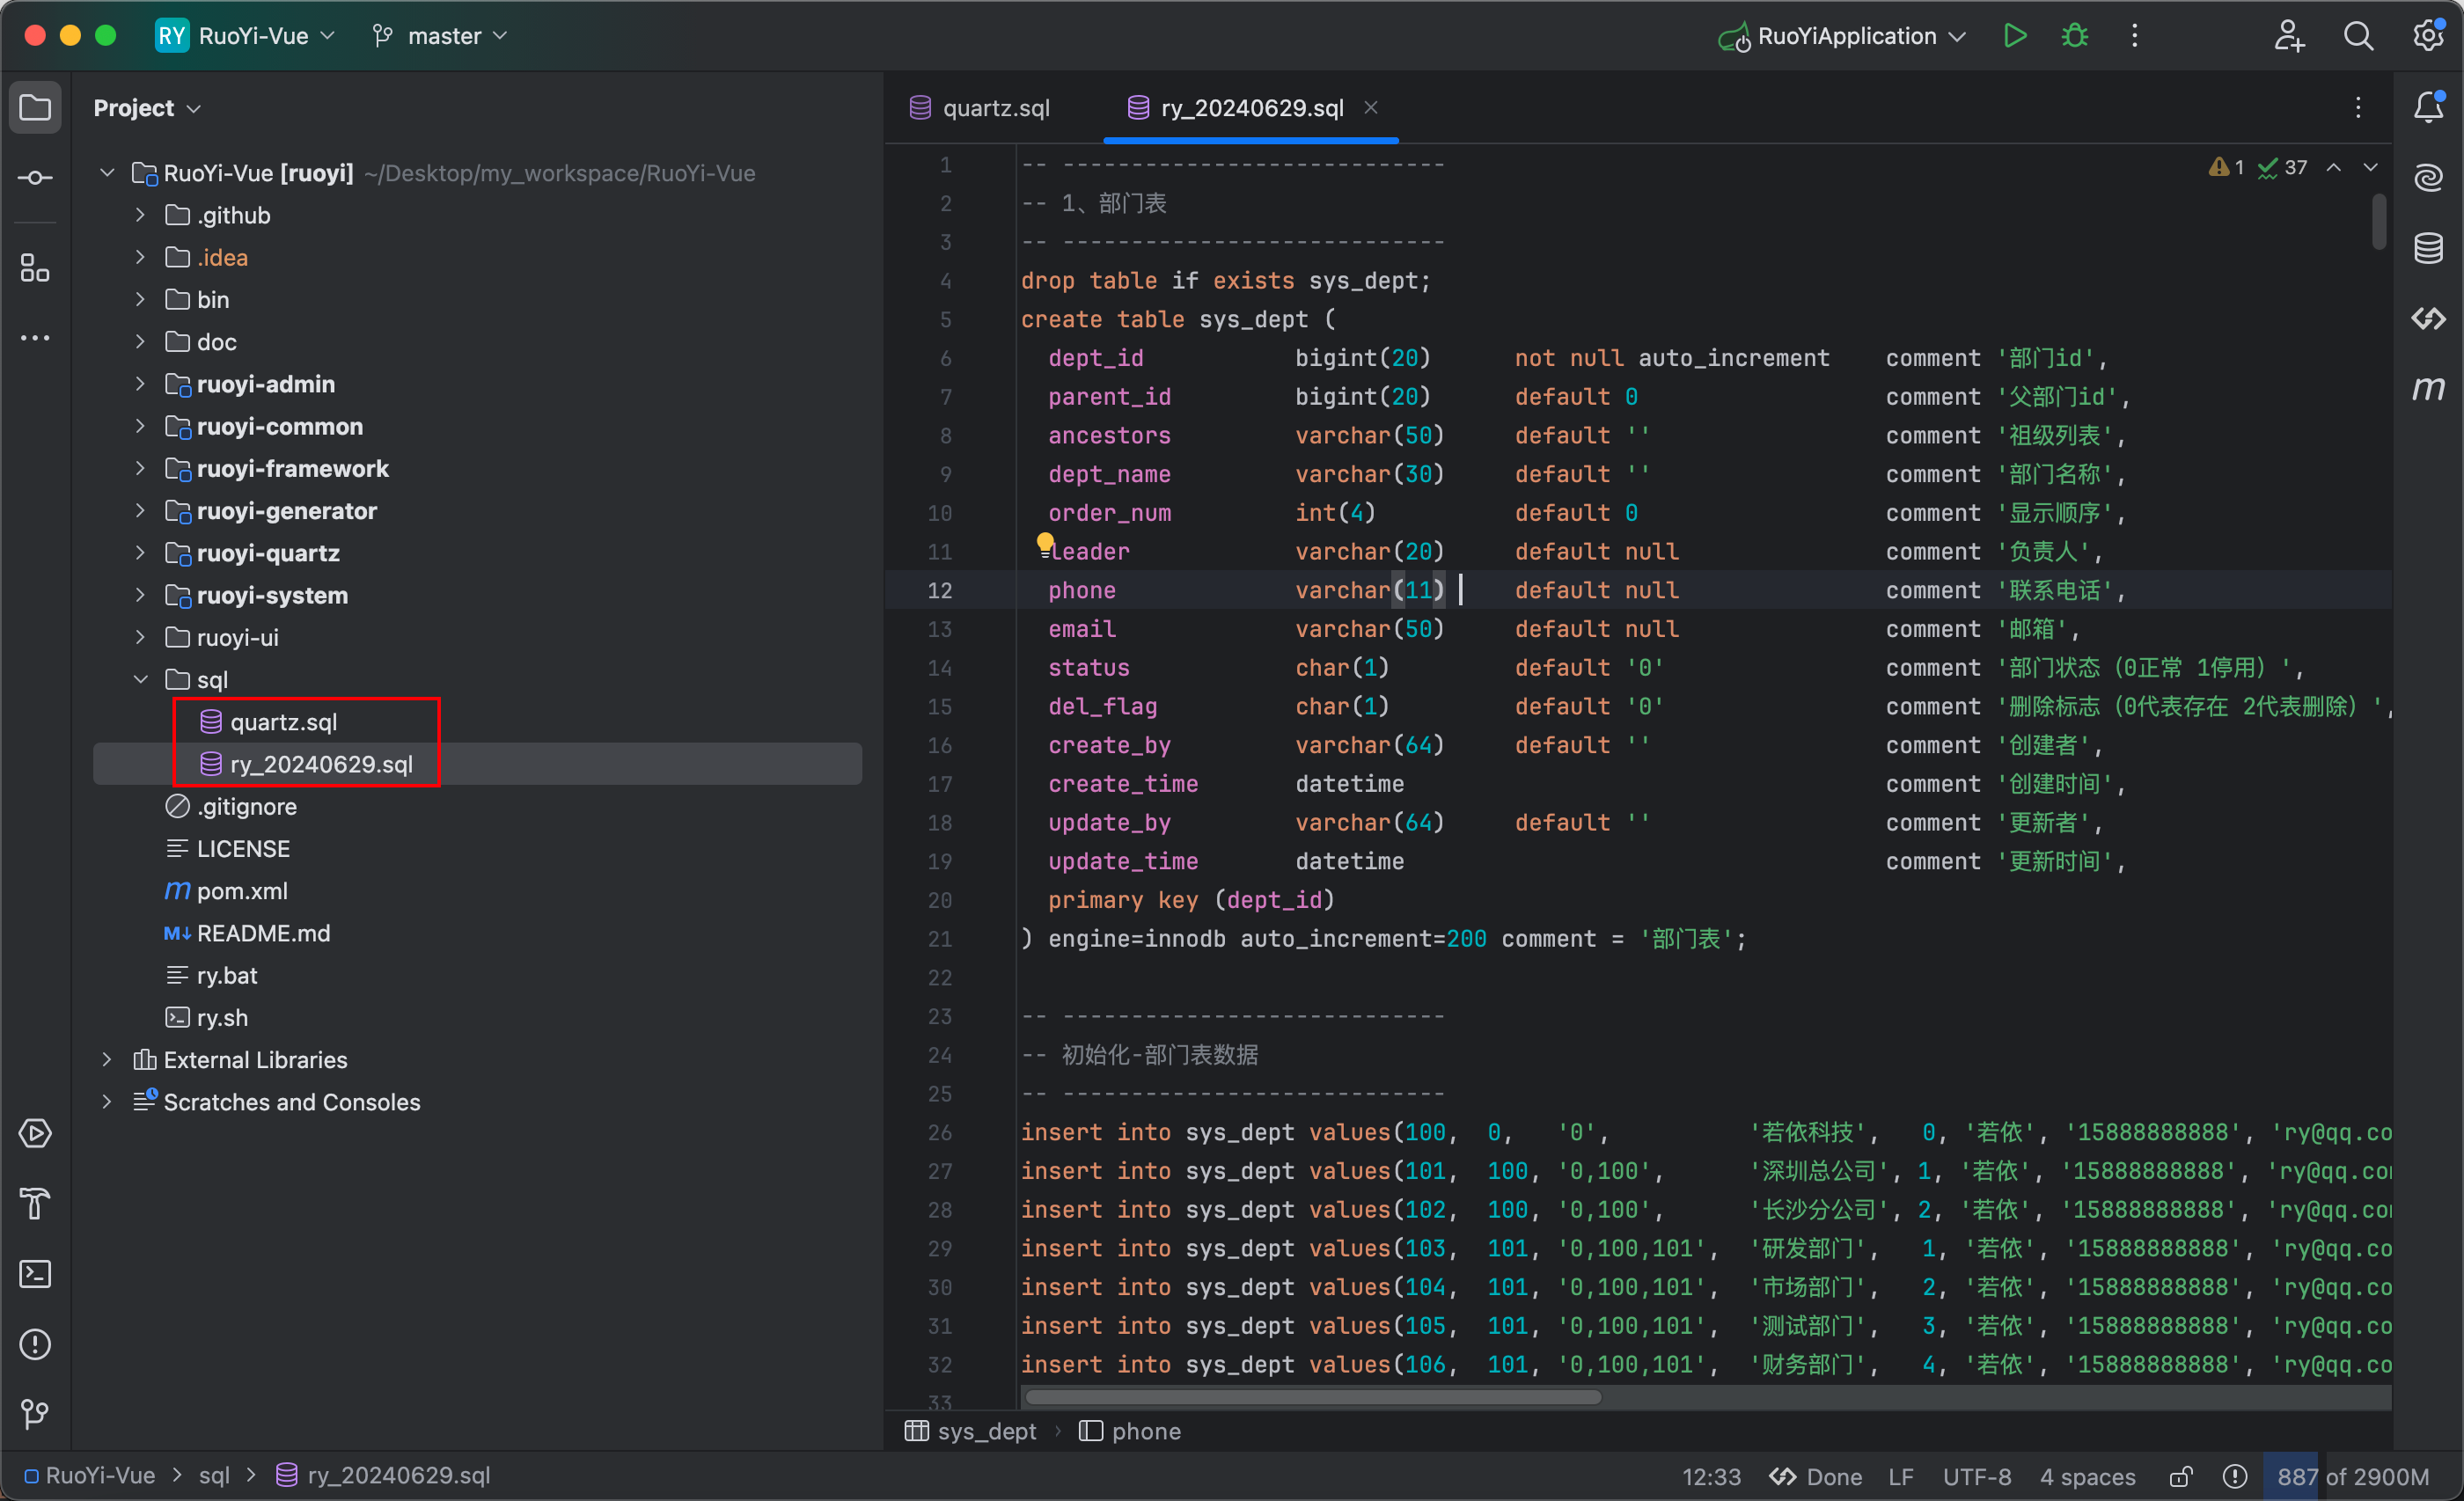Open the Database tool window
2464x1501 pixels.
coord(2428,248)
